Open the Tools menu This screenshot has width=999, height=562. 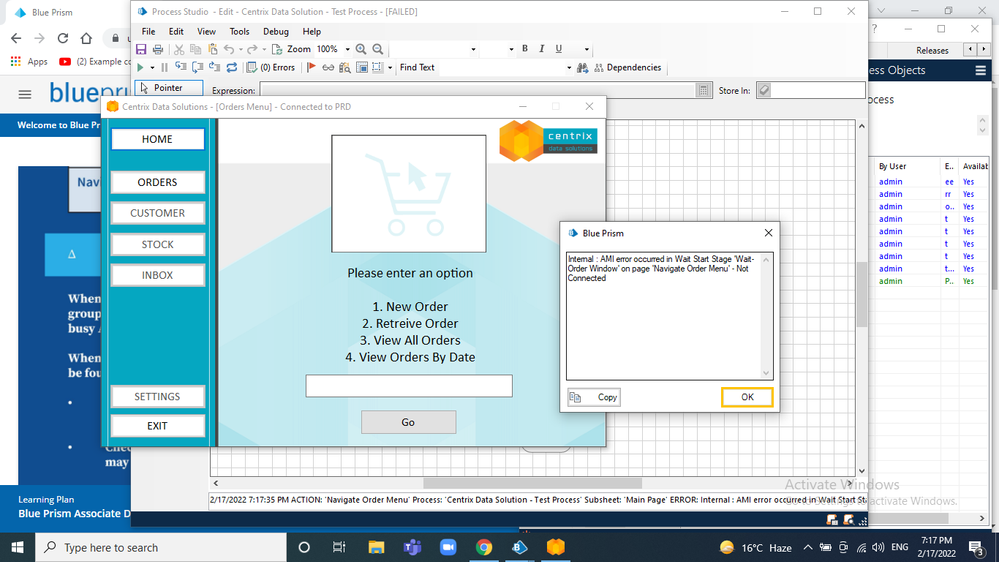point(240,31)
